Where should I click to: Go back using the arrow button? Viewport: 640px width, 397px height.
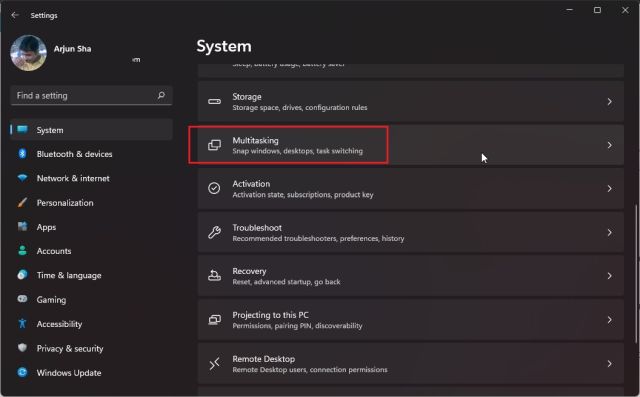coord(15,15)
